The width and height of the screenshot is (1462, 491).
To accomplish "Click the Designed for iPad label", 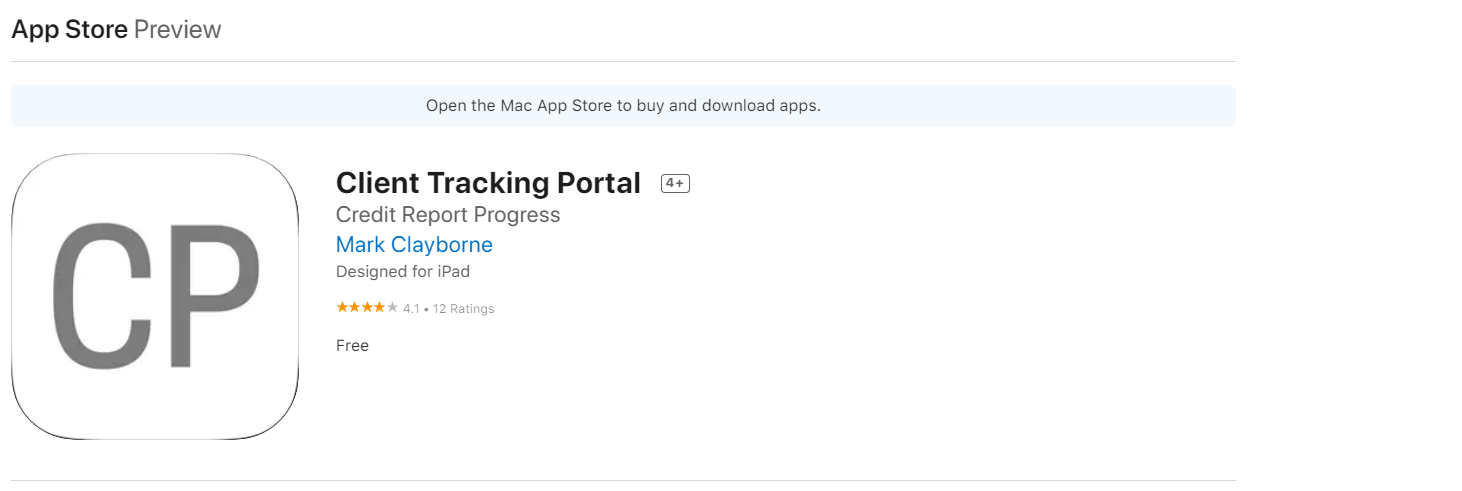I will [x=402, y=272].
